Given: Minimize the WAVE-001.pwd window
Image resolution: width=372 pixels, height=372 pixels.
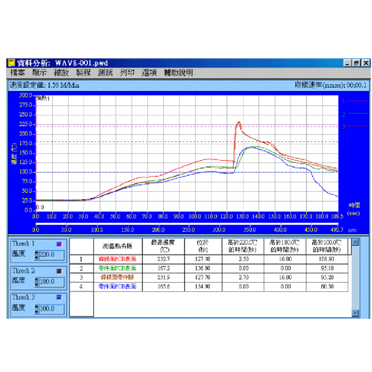Looking at the screenshot, I should pyautogui.click(x=347, y=63).
